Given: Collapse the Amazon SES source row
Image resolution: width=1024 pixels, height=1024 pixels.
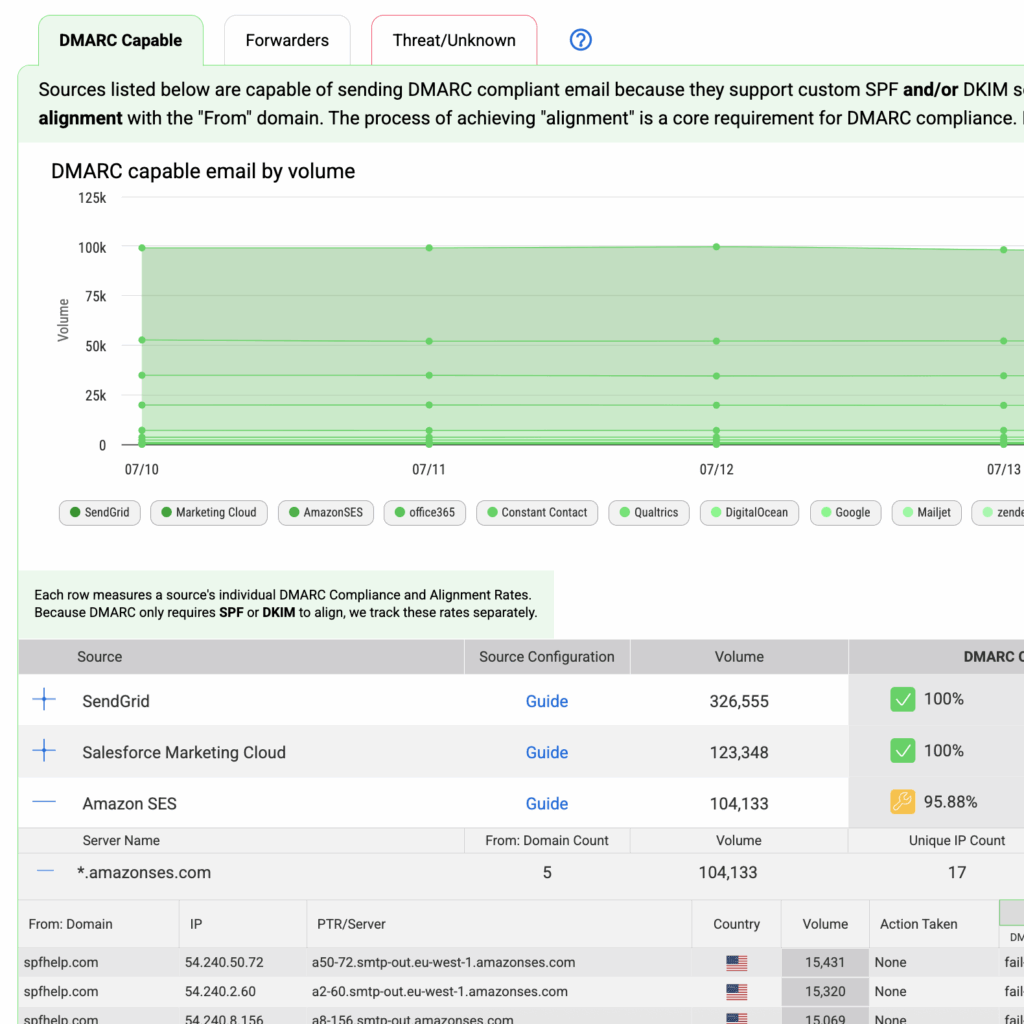Looking at the screenshot, I should coord(44,802).
